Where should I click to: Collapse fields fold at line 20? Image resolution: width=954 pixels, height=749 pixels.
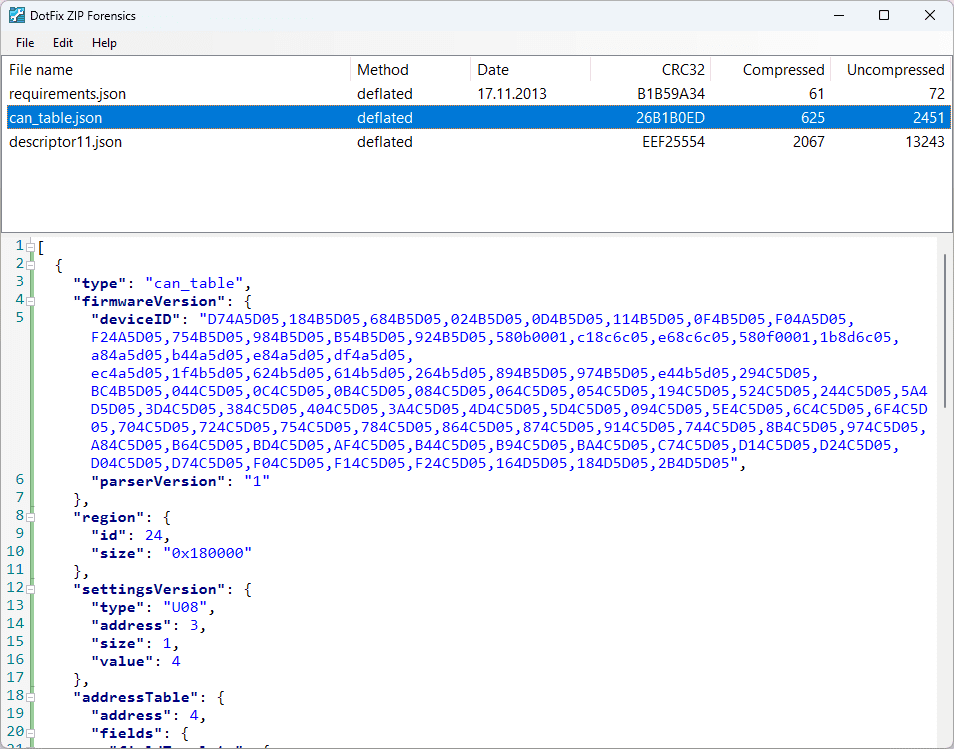click(30, 733)
